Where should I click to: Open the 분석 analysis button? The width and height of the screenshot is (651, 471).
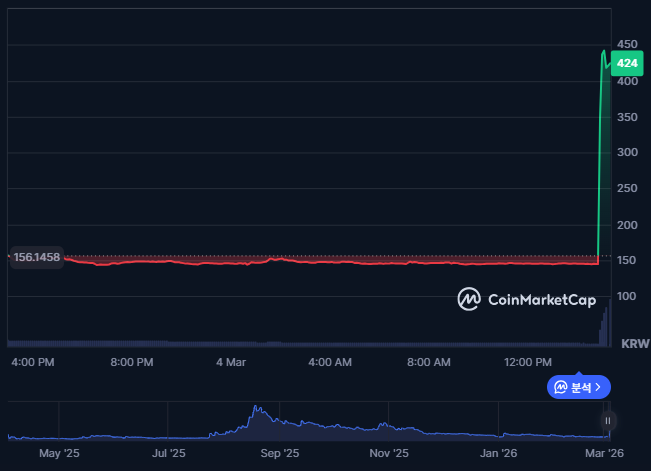pos(579,387)
